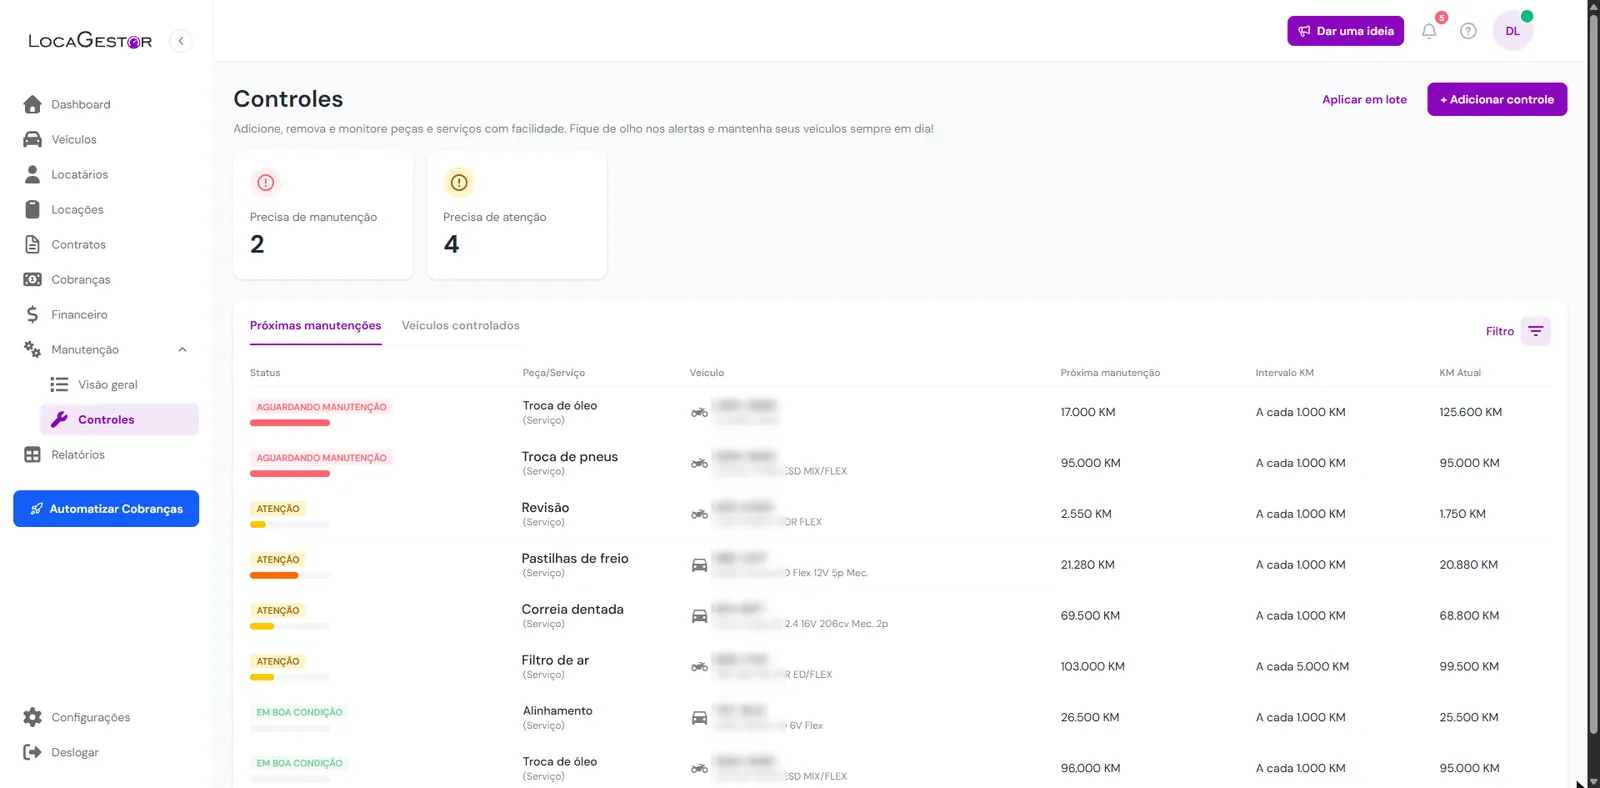
Task: Open Configurações gear icon
Action: tap(32, 717)
